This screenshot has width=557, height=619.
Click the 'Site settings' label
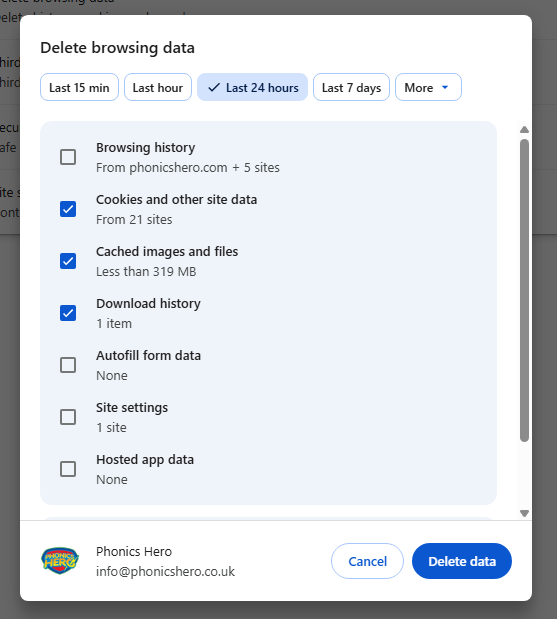click(132, 407)
